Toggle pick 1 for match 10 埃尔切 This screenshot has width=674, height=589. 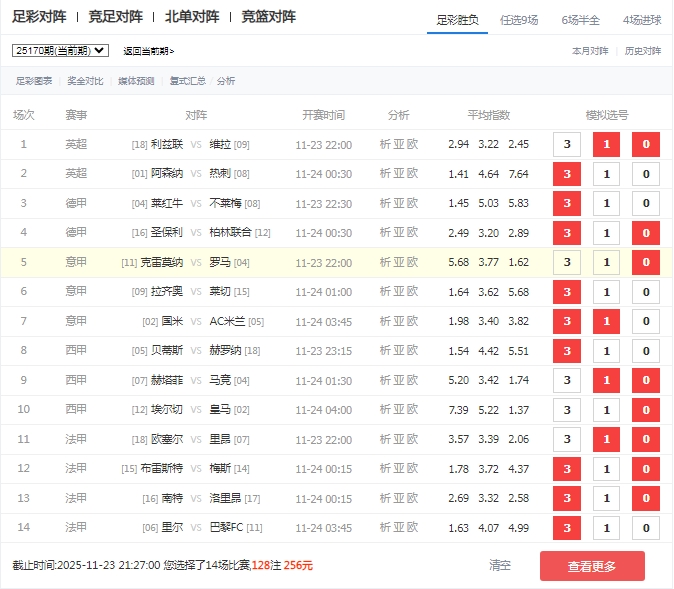(x=607, y=410)
